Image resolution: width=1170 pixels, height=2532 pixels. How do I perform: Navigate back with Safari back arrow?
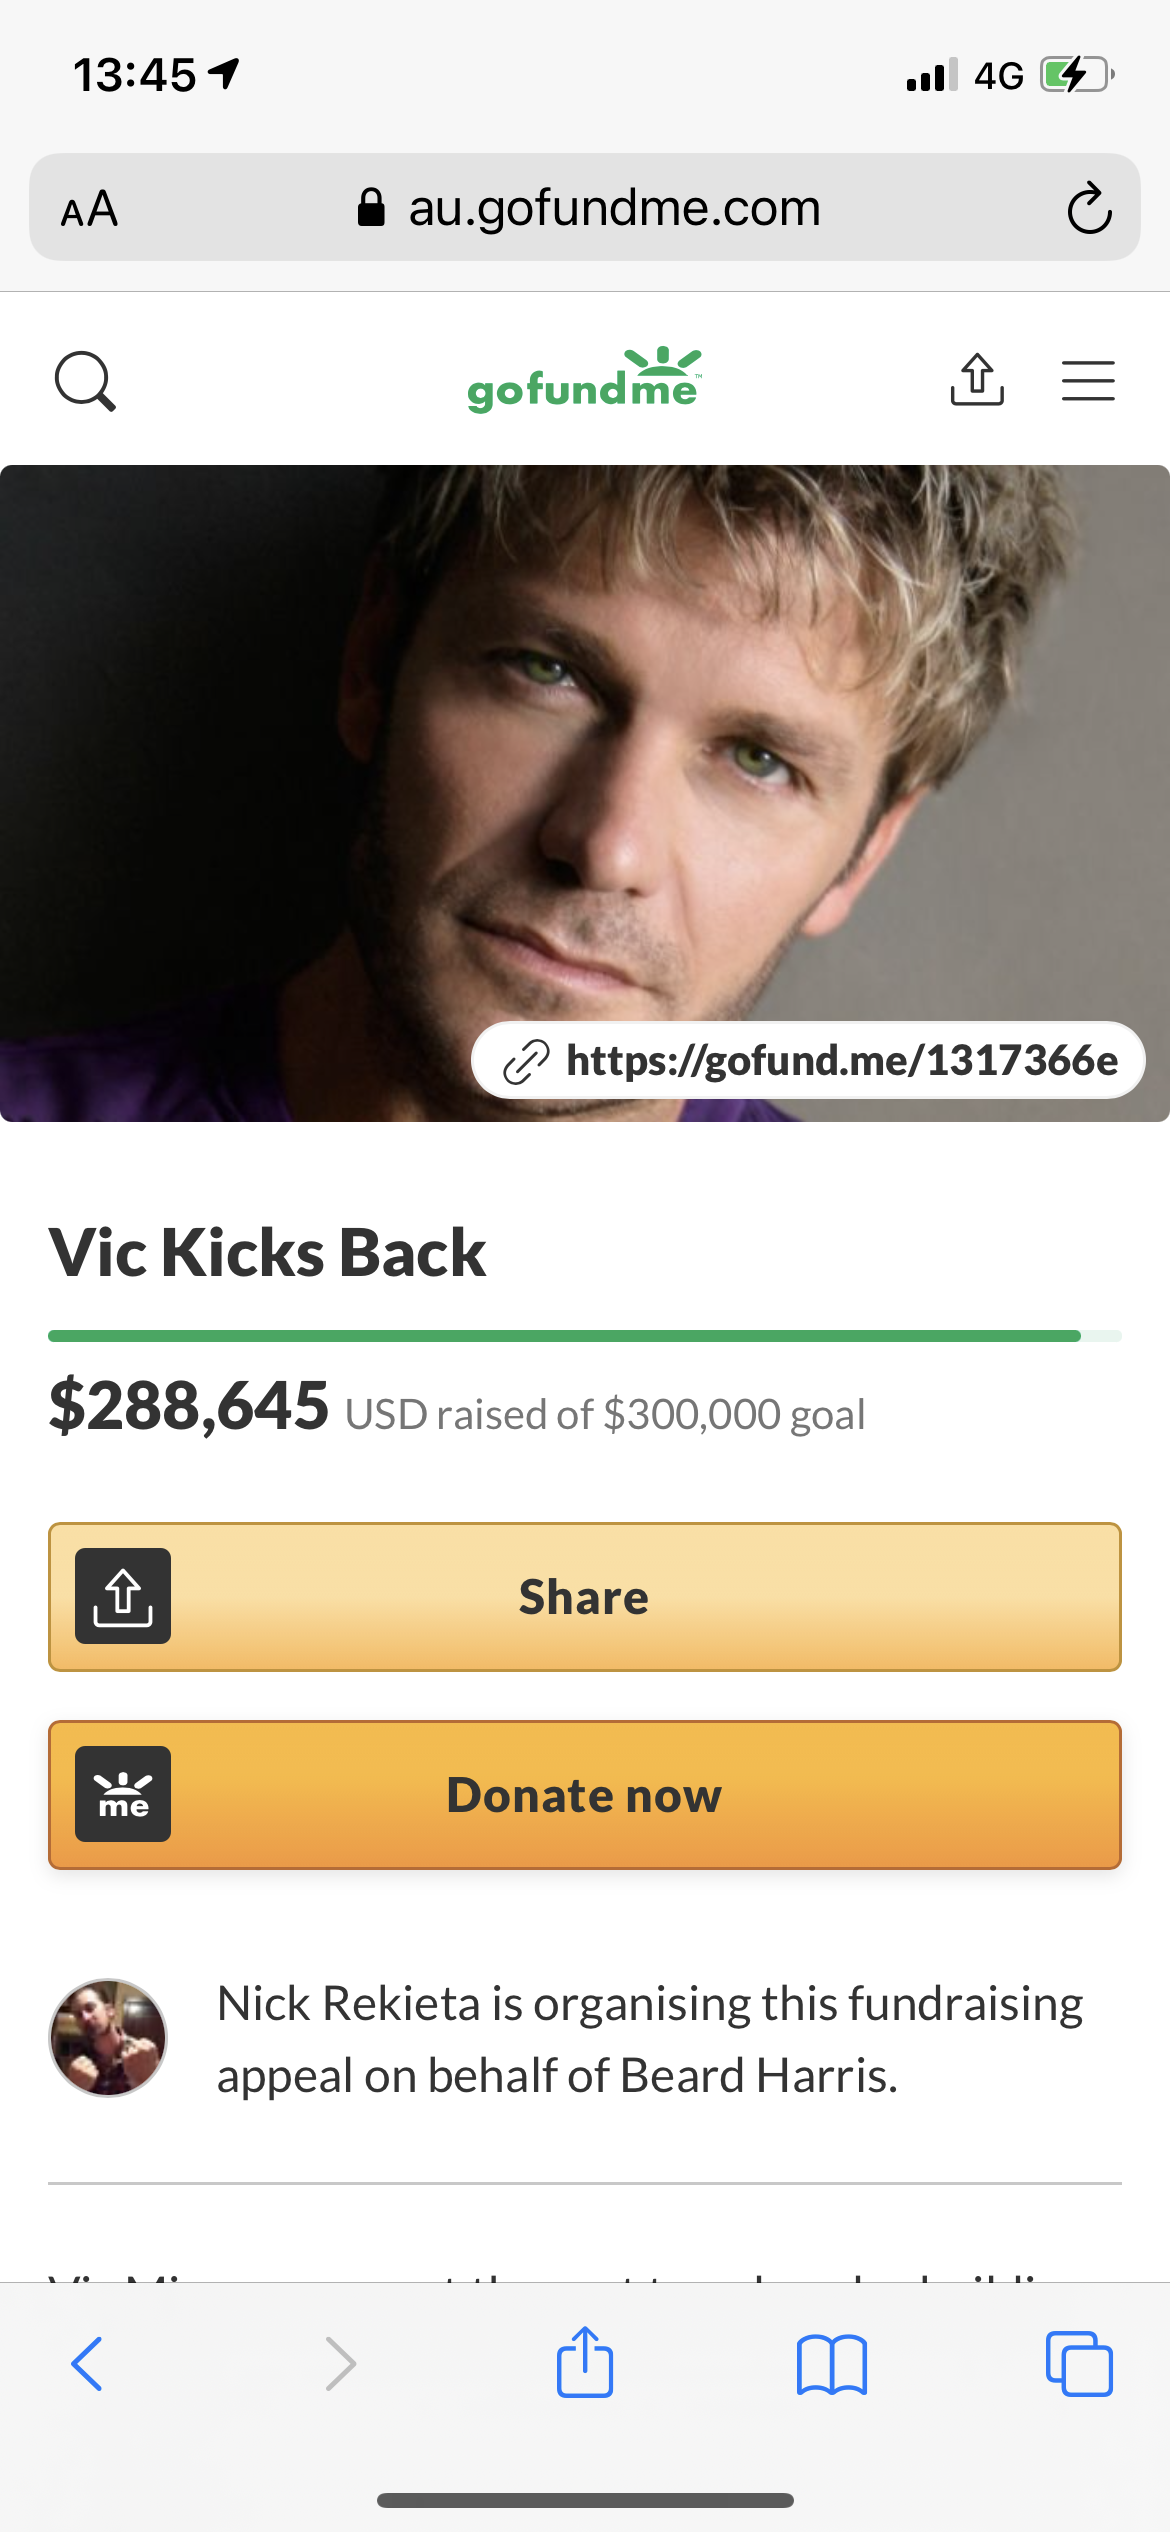tap(87, 2364)
